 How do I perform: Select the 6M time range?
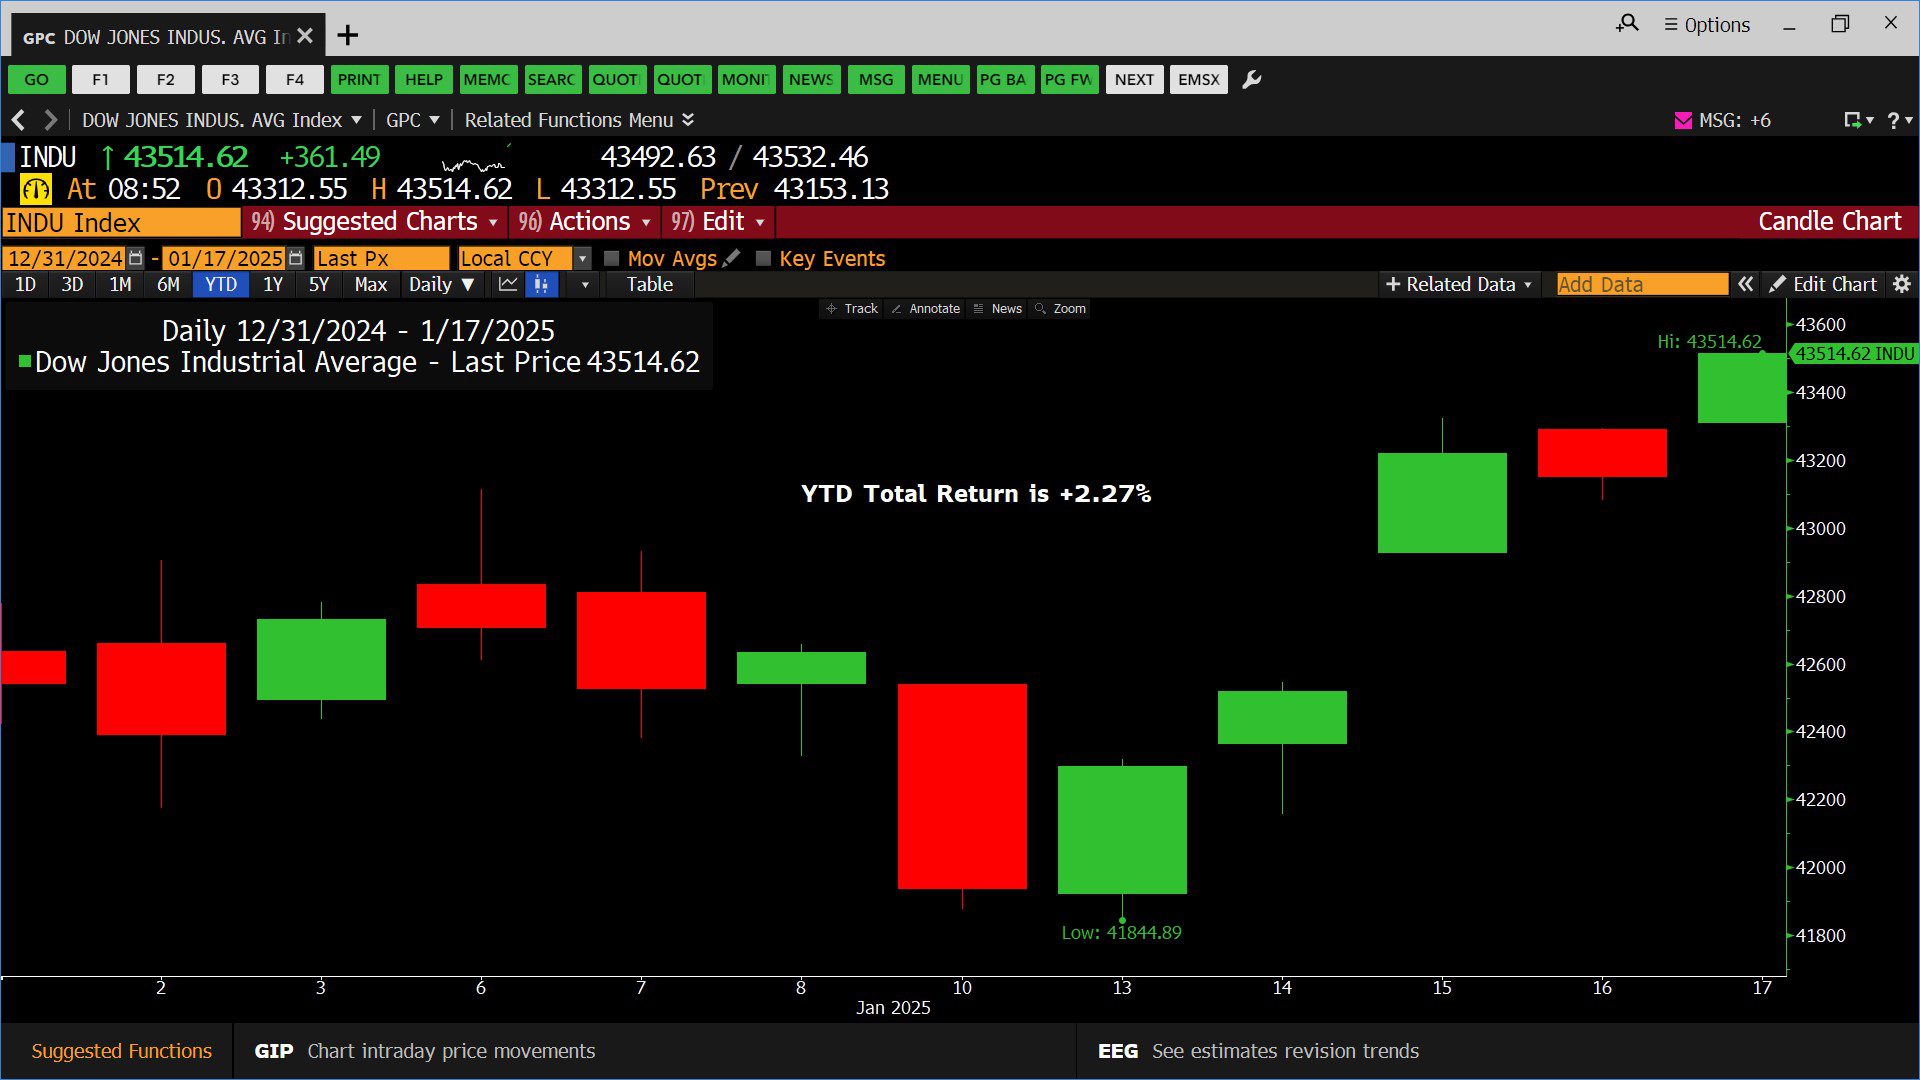(168, 284)
